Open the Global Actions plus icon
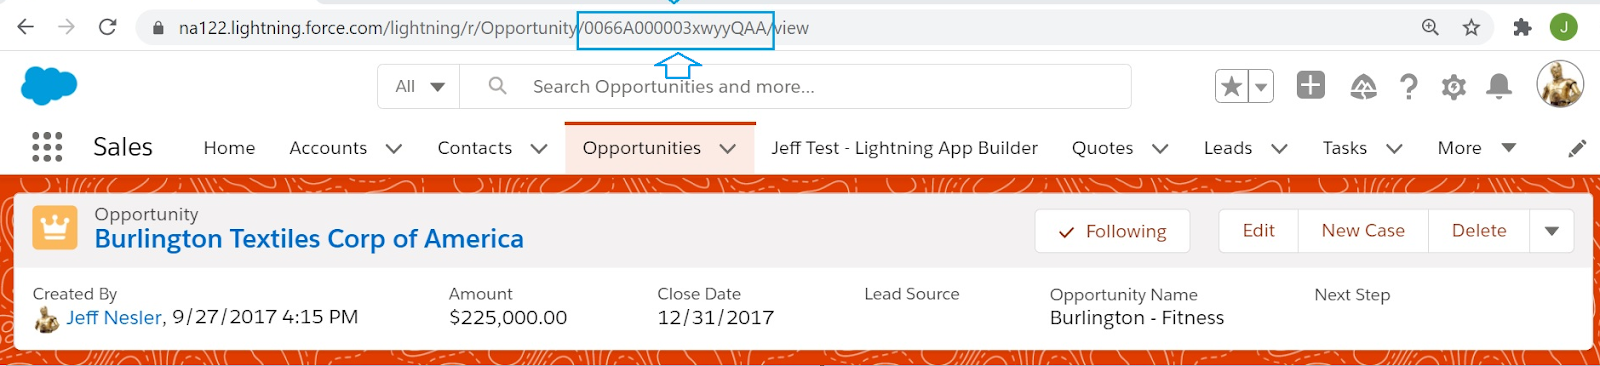1600x366 pixels. click(x=1311, y=86)
